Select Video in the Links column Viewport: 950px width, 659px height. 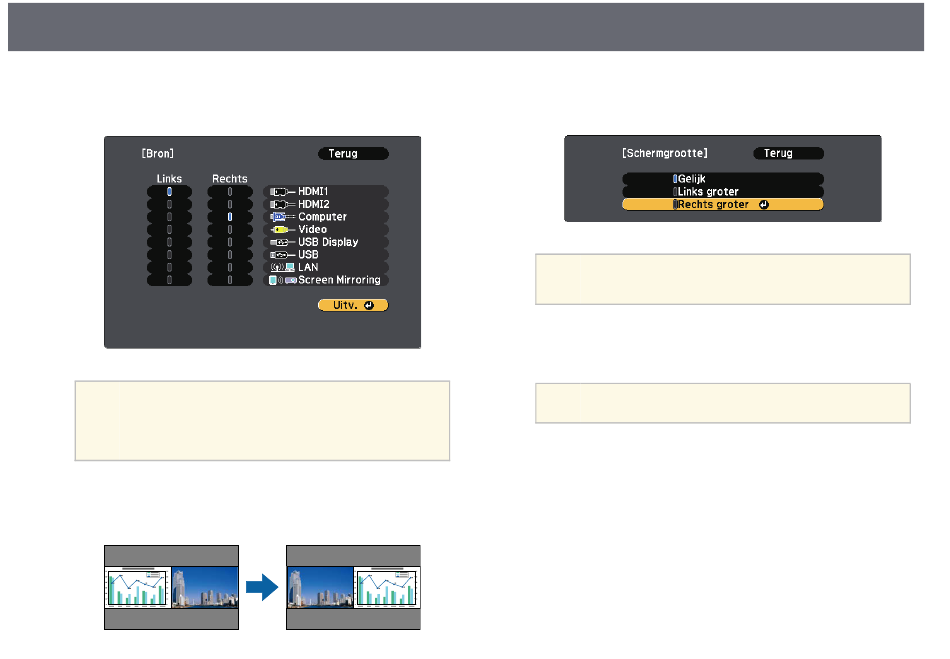(169, 230)
